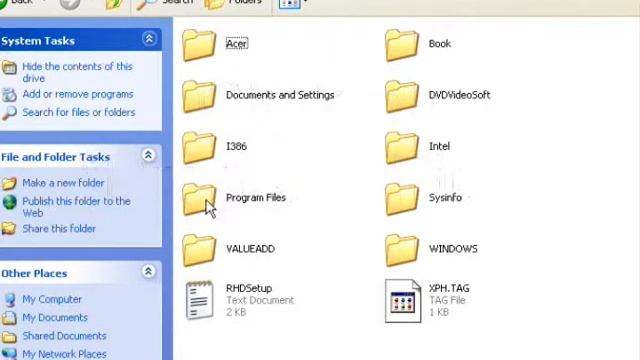Click the Back toolbar button
640x360 pixels.
17,3
